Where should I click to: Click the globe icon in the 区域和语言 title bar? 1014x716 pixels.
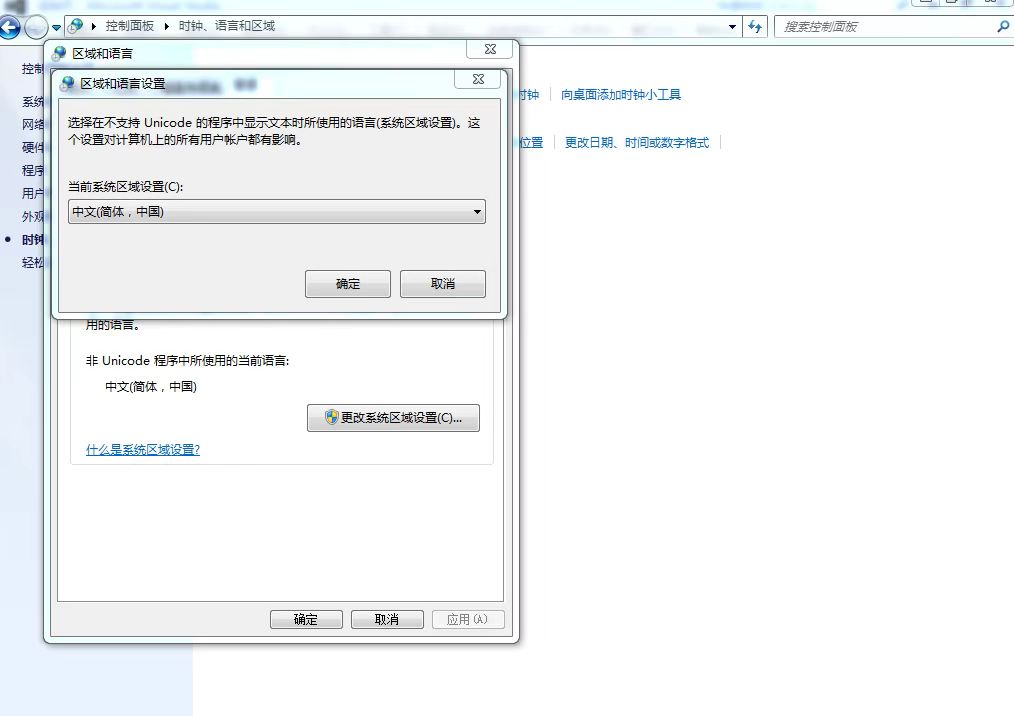(59, 53)
